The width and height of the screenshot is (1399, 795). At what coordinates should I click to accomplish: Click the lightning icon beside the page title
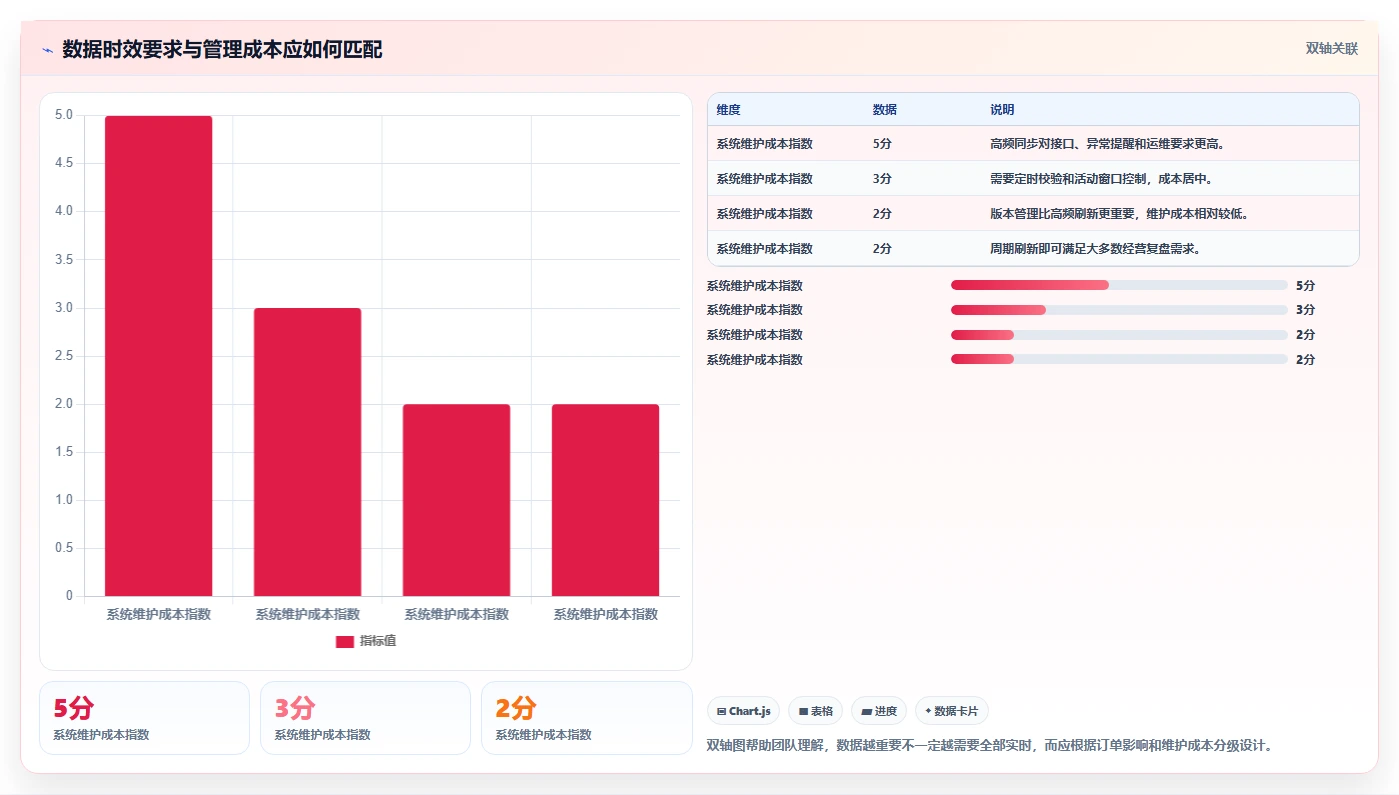point(48,50)
